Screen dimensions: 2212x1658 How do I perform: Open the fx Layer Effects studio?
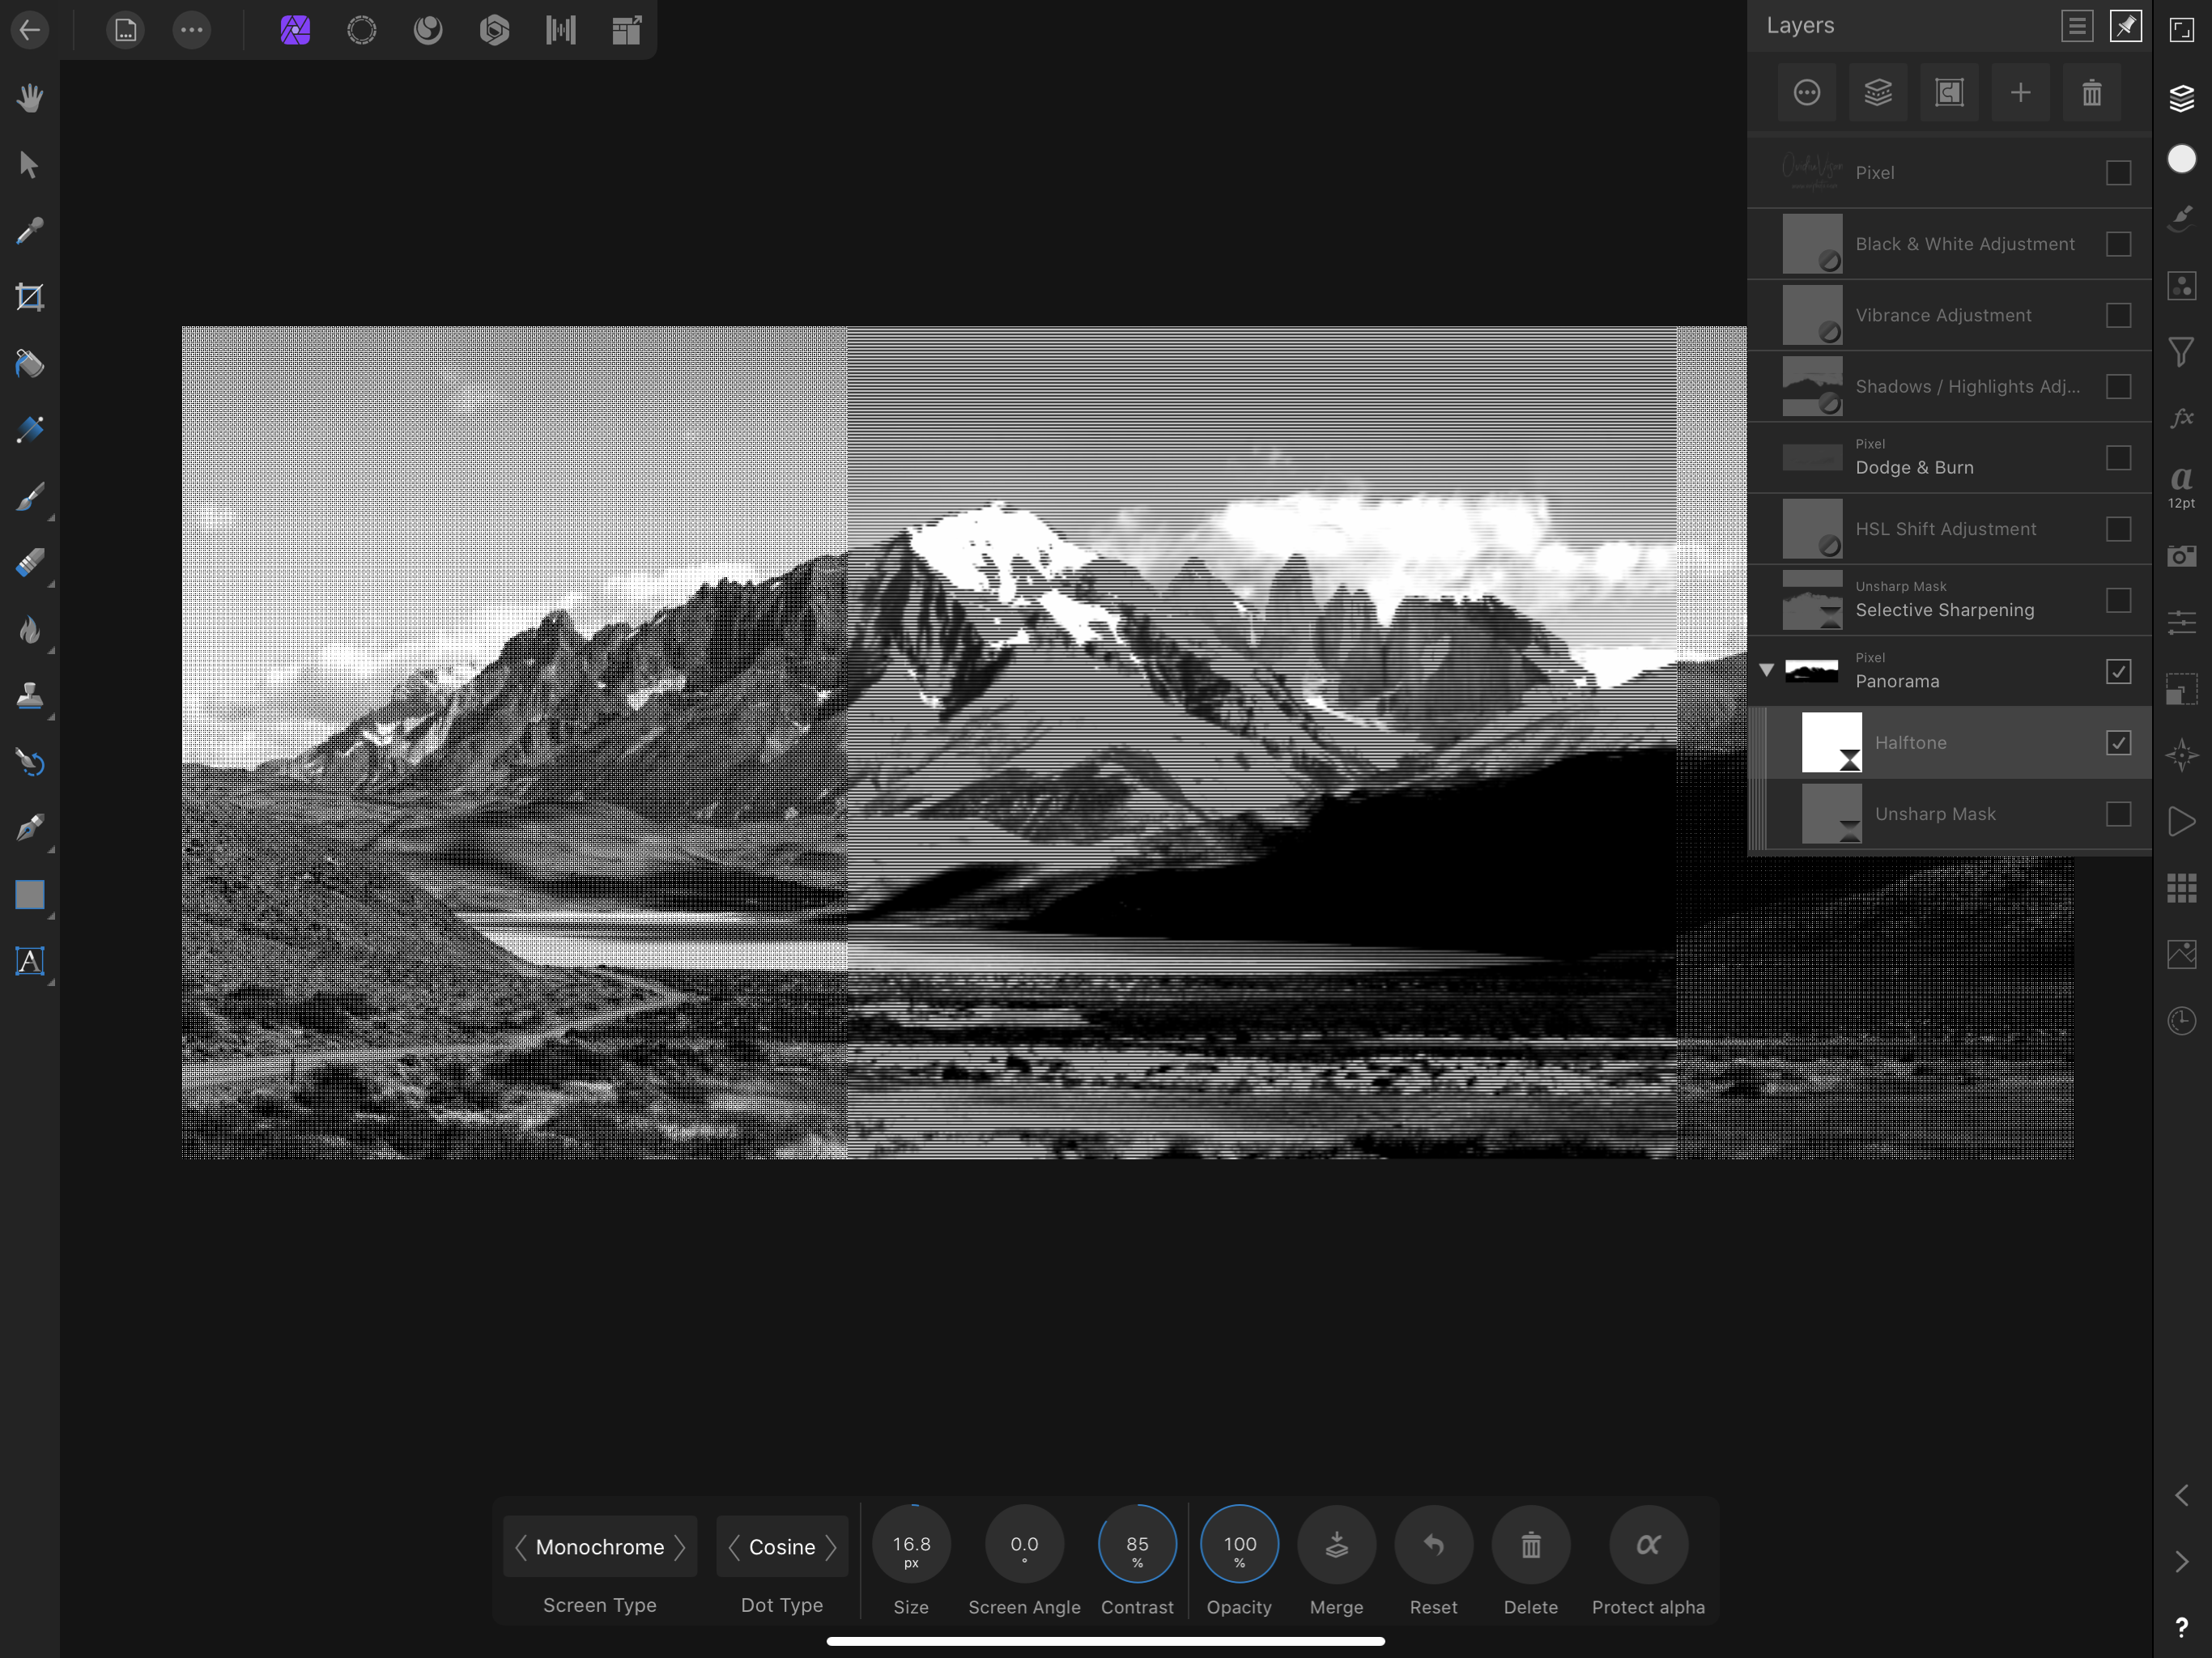click(2181, 418)
